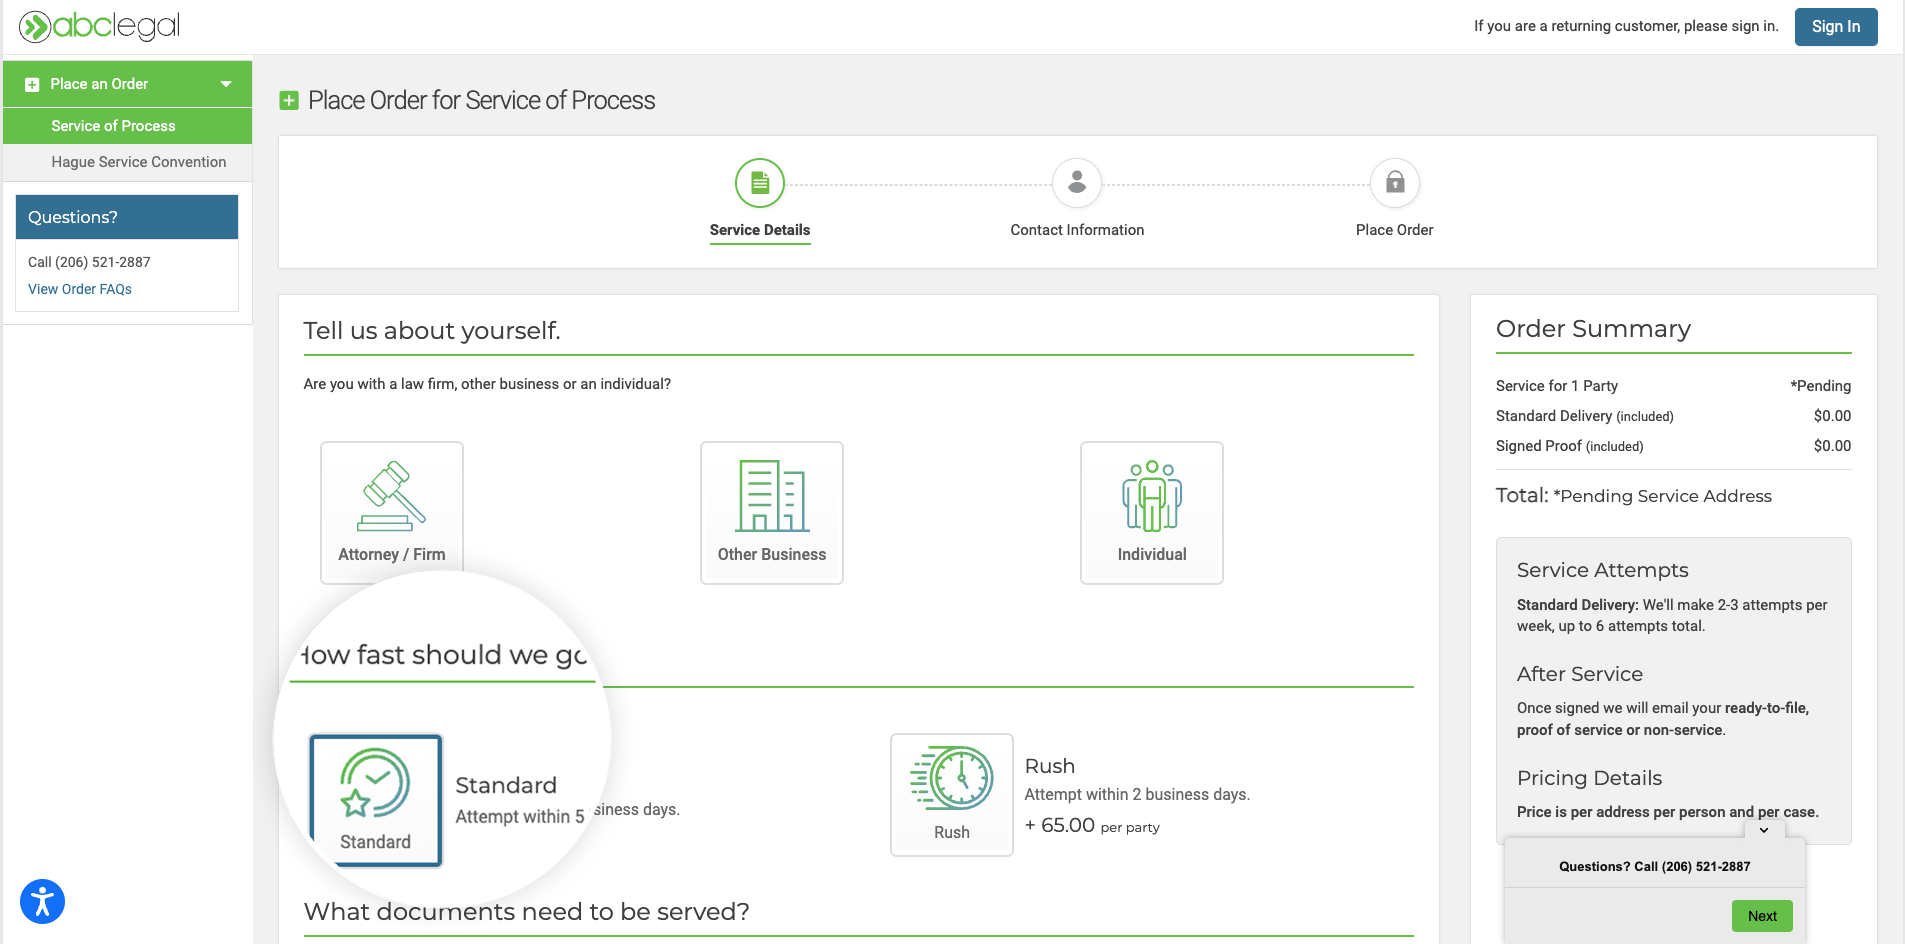Click the Contact Information person icon
Screen dimensions: 1905x944
[1076, 183]
